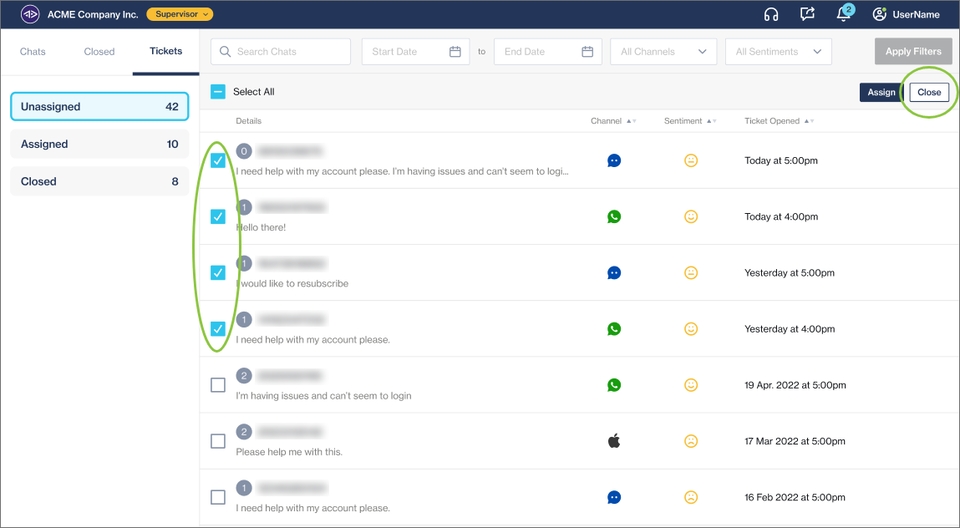Click the headset icon in top bar
Screen dimensions: 960x528
tap(771, 14)
